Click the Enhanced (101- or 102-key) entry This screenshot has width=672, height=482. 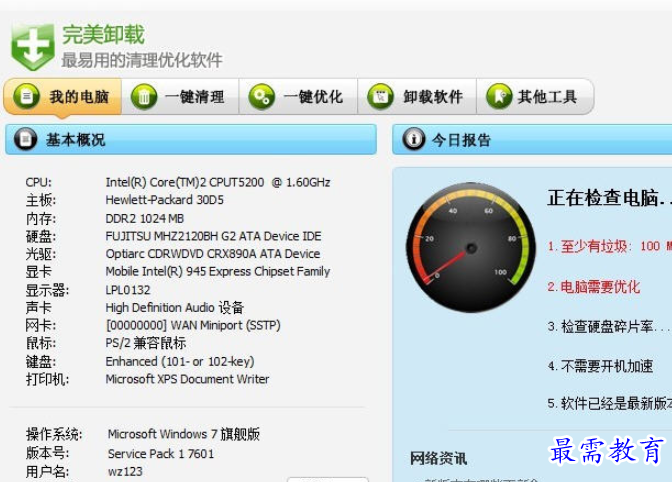pos(180,362)
